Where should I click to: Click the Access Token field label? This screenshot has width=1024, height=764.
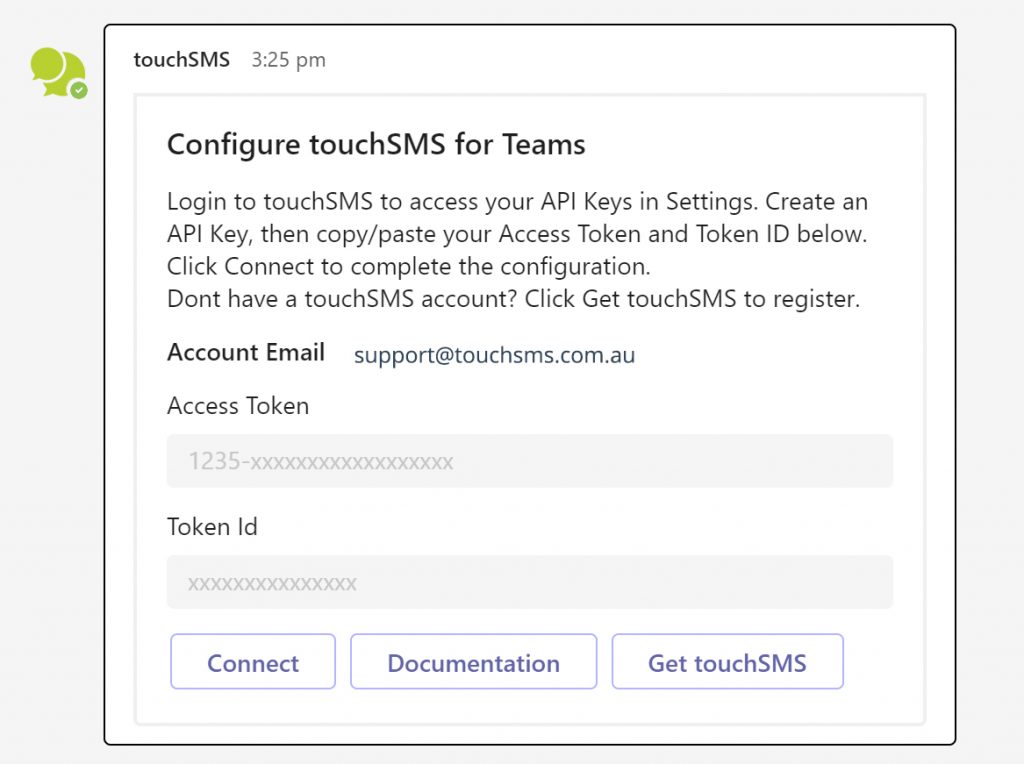(237, 406)
